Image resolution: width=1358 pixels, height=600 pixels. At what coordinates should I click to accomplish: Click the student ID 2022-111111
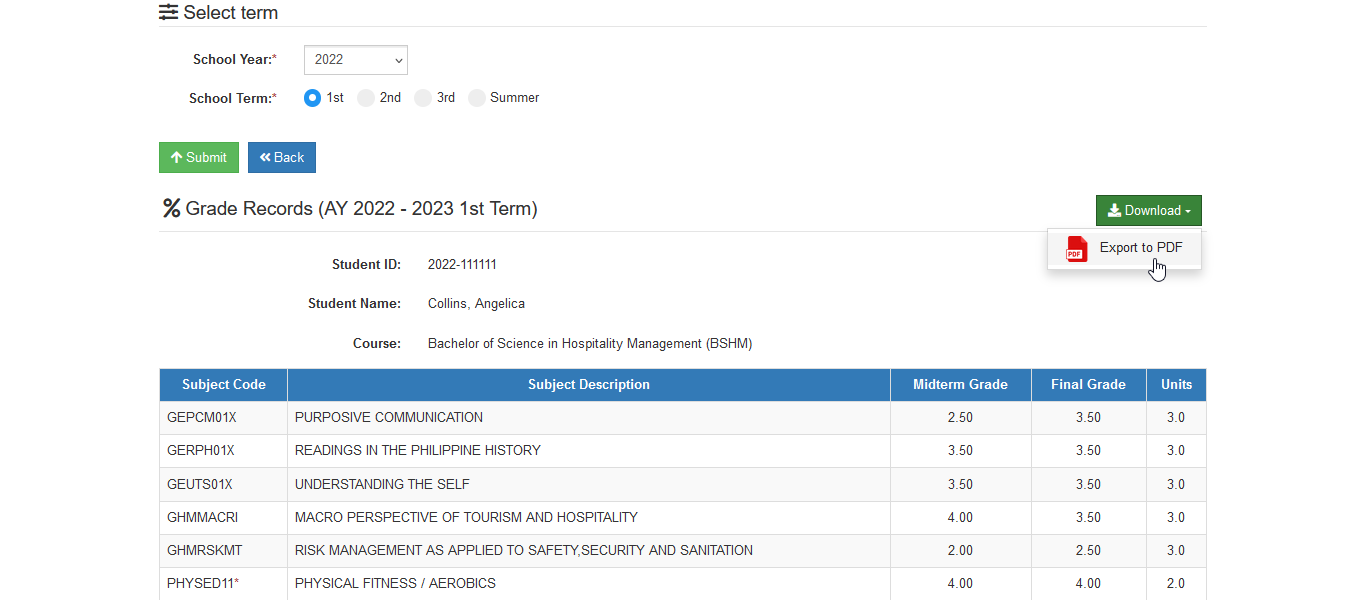462,265
